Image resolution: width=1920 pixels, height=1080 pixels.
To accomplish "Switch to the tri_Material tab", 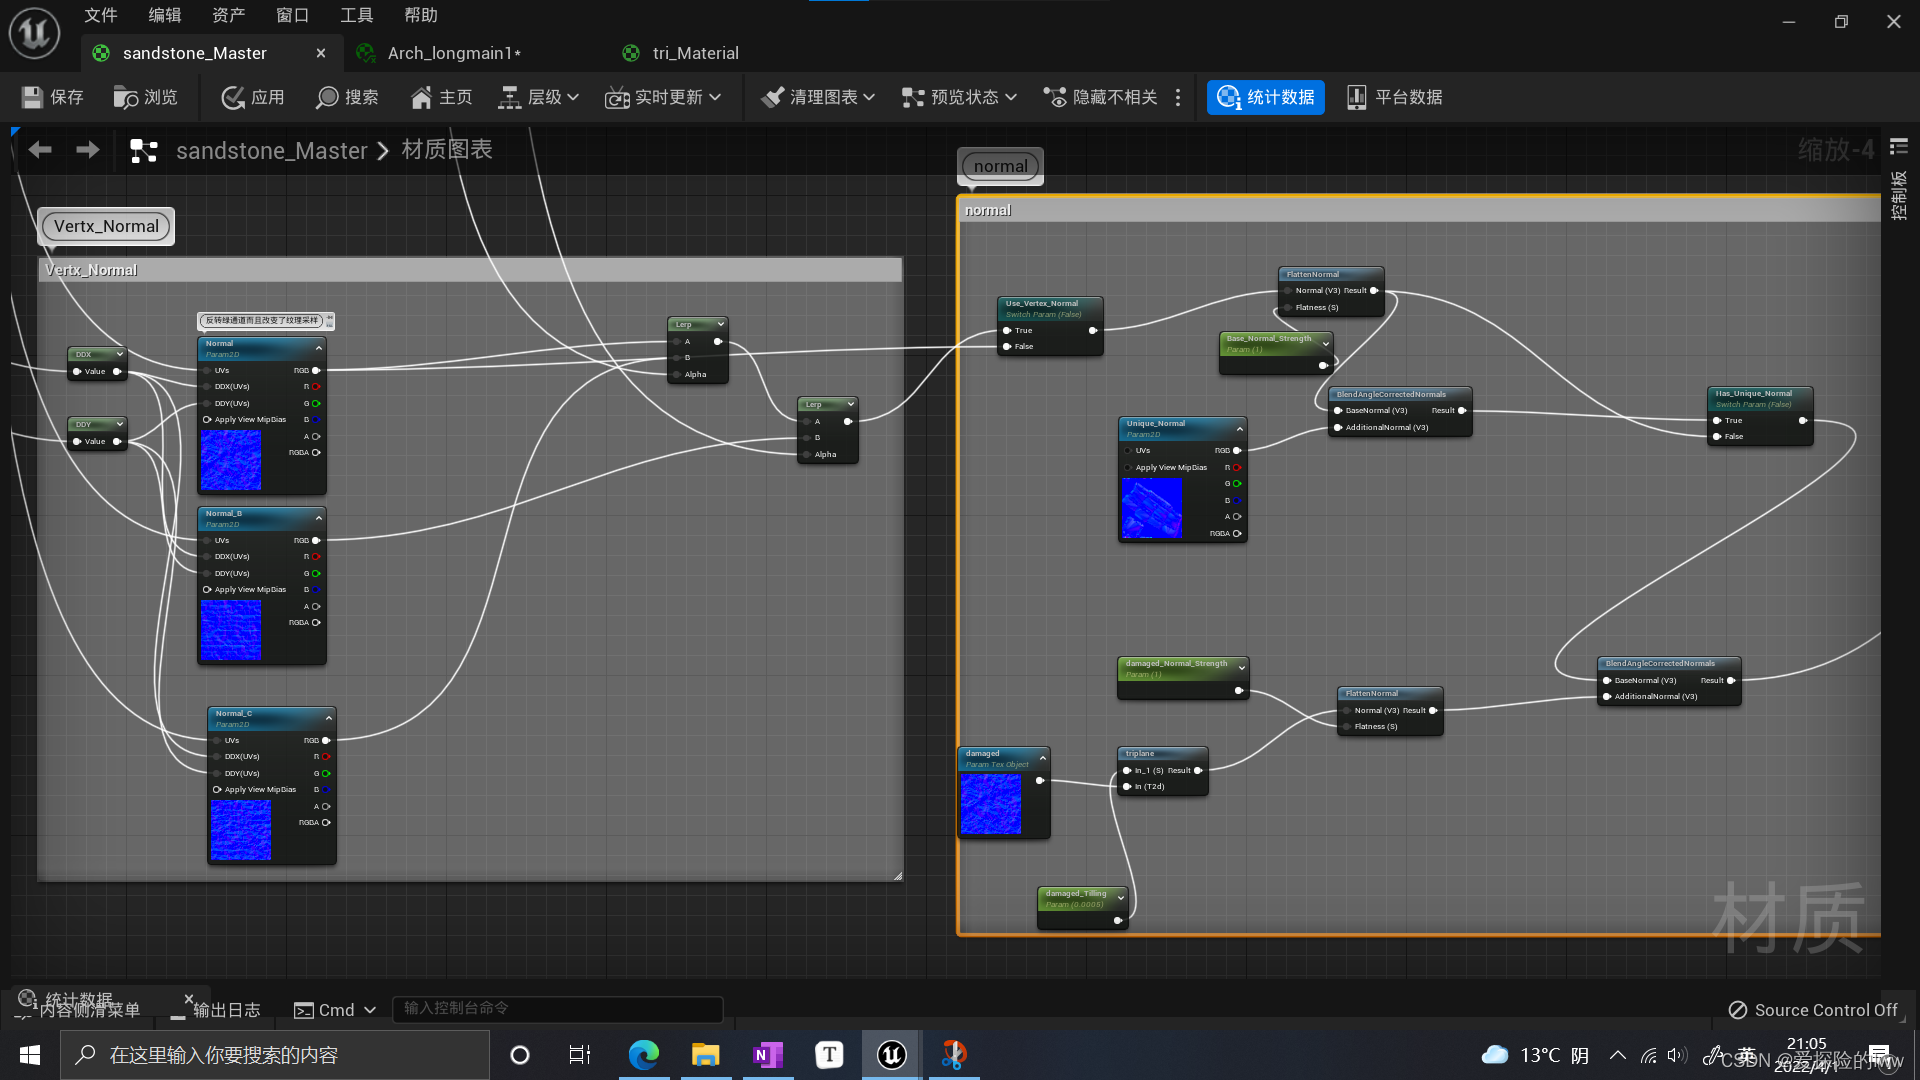I will (694, 53).
